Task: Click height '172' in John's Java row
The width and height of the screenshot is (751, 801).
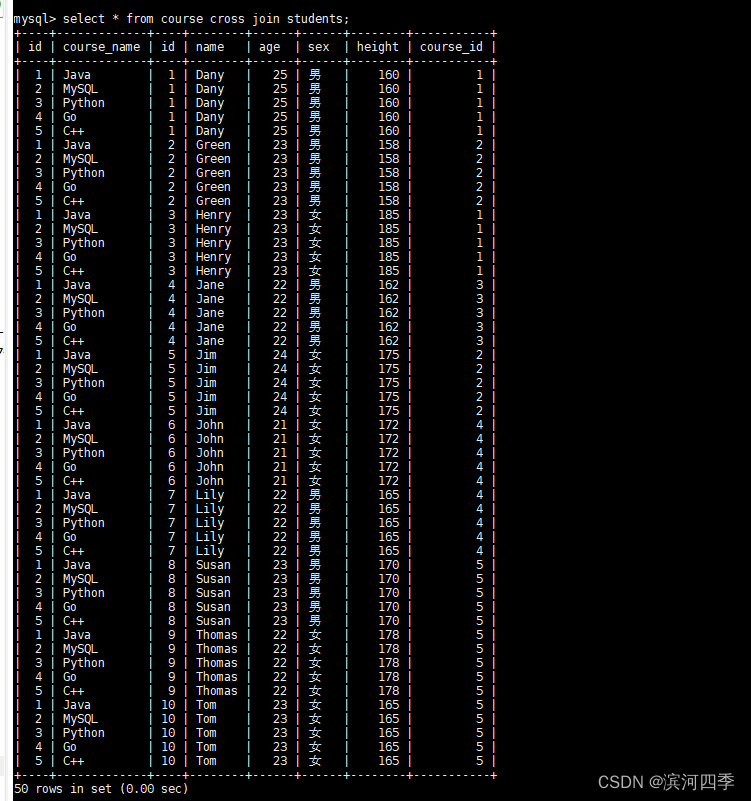Action: coord(389,425)
